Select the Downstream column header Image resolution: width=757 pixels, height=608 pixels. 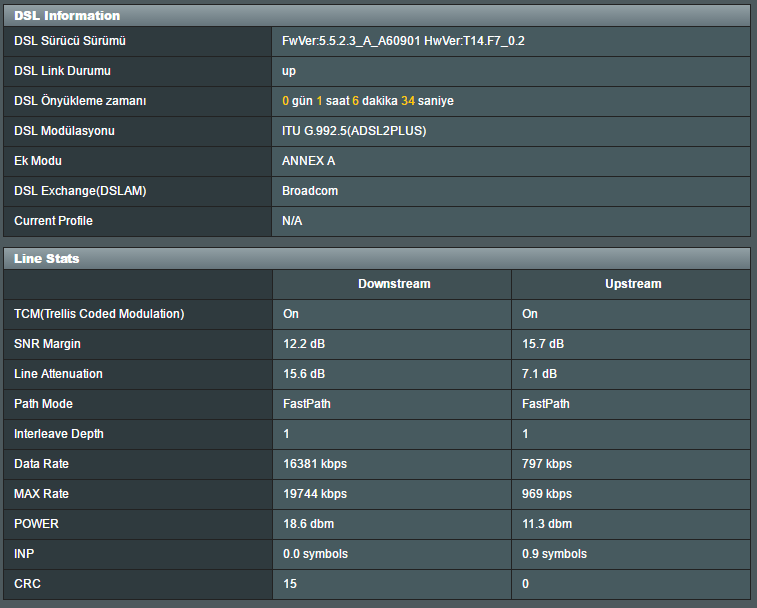pyautogui.click(x=394, y=284)
